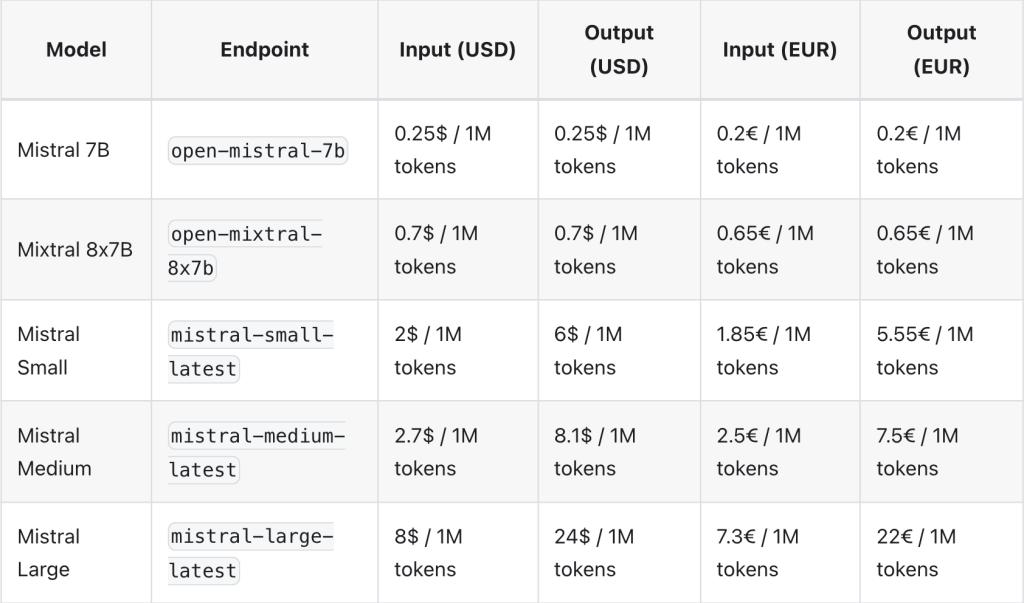Click the Mixtral 8x7B model cell
This screenshot has width=1024, height=603.
[75, 250]
